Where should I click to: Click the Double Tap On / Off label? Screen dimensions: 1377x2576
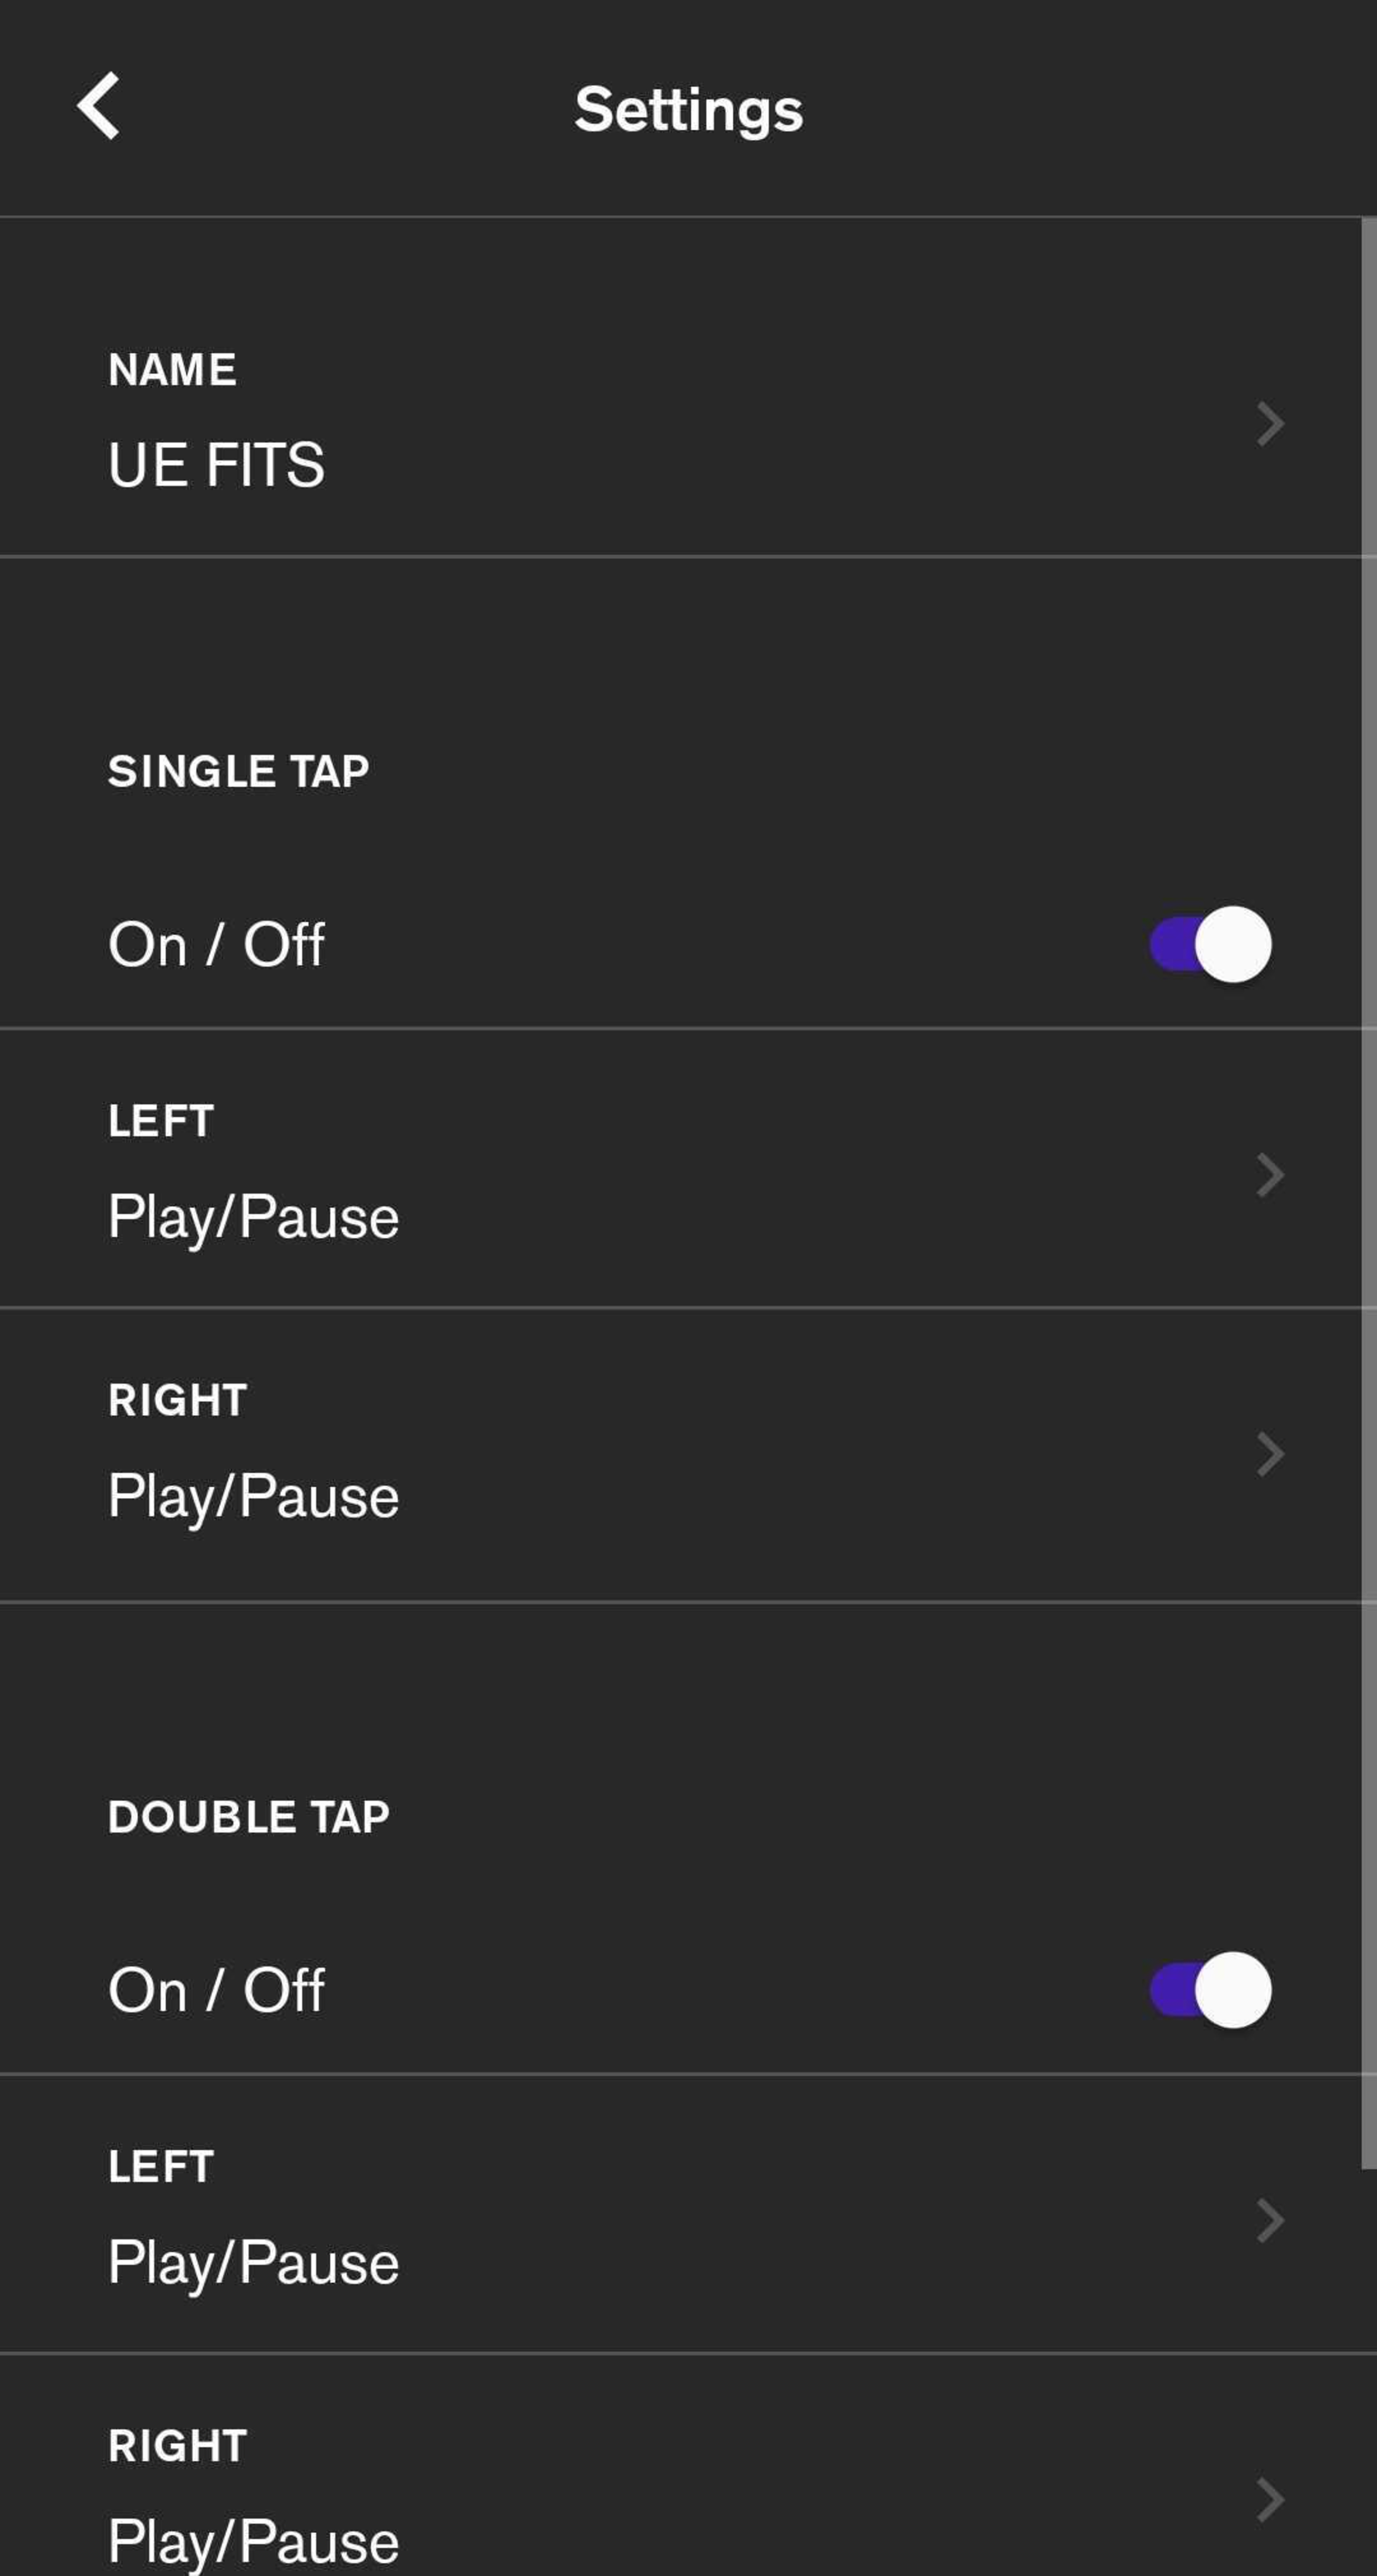click(216, 1990)
